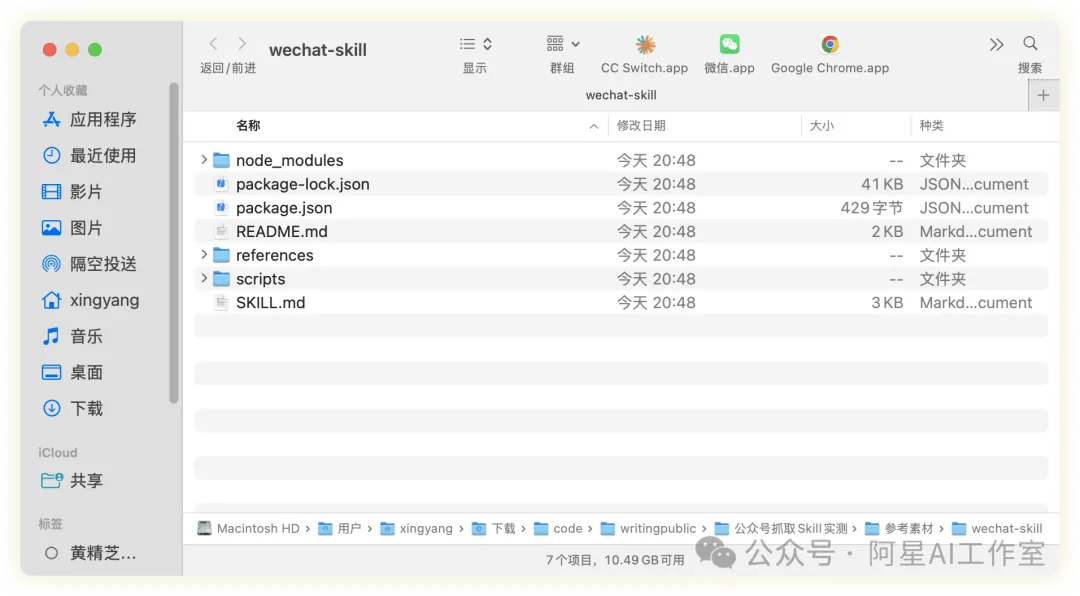This screenshot has height=596, width=1080.
Task: Jump to xingyang in path bar
Action: pyautogui.click(x=416, y=528)
